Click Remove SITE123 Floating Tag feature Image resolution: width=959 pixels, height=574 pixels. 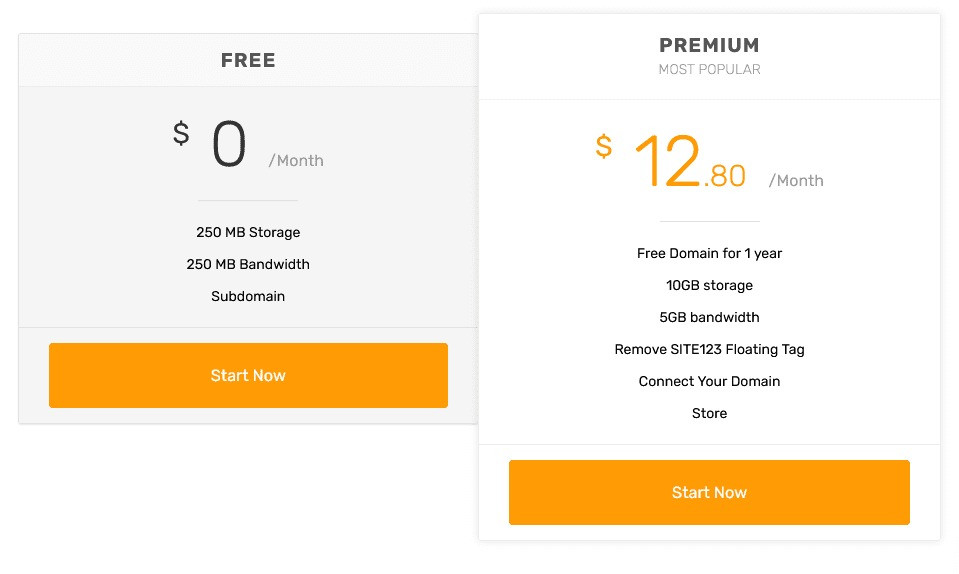[709, 349]
